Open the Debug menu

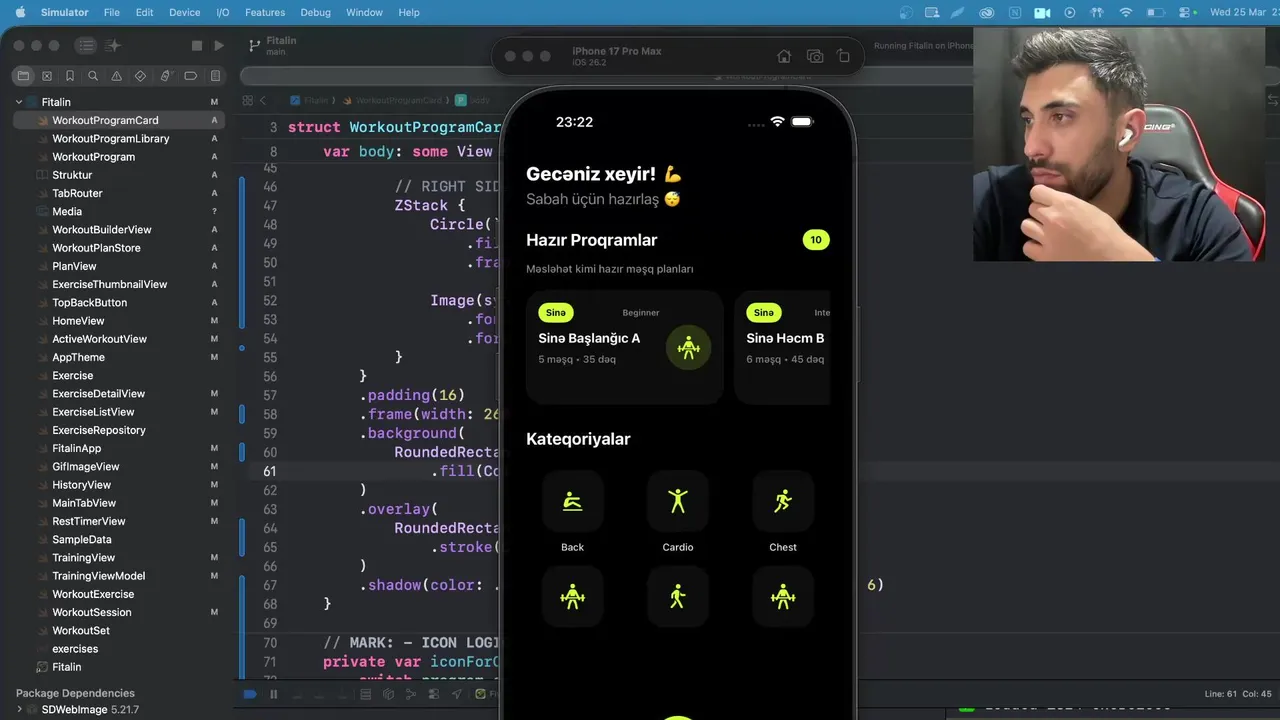tap(316, 12)
